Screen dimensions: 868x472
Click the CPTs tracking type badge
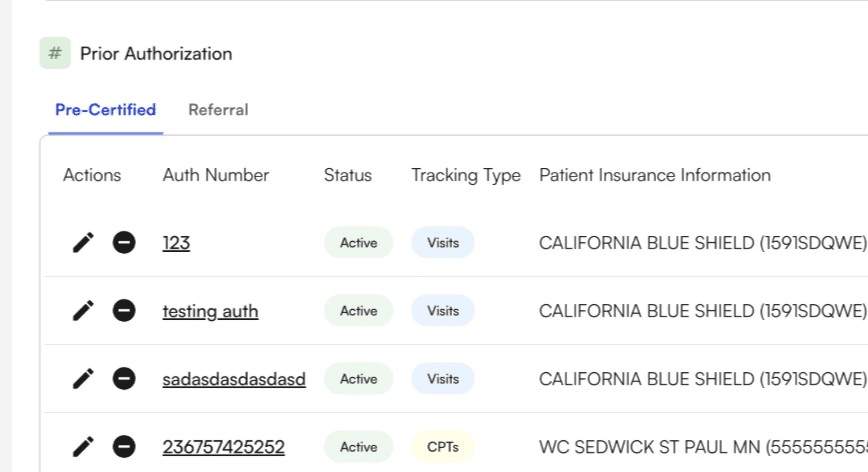click(442, 447)
